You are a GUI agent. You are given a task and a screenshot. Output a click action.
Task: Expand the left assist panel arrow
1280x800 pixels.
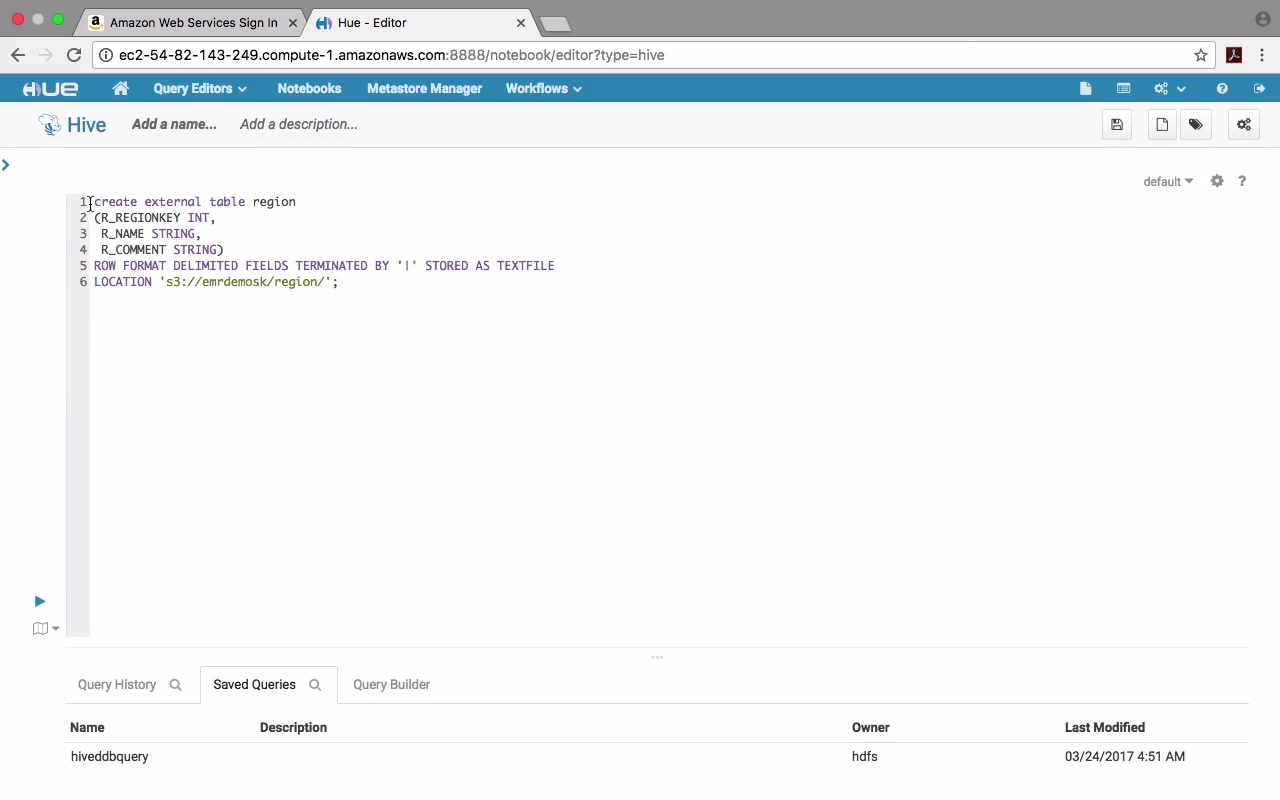pos(6,164)
